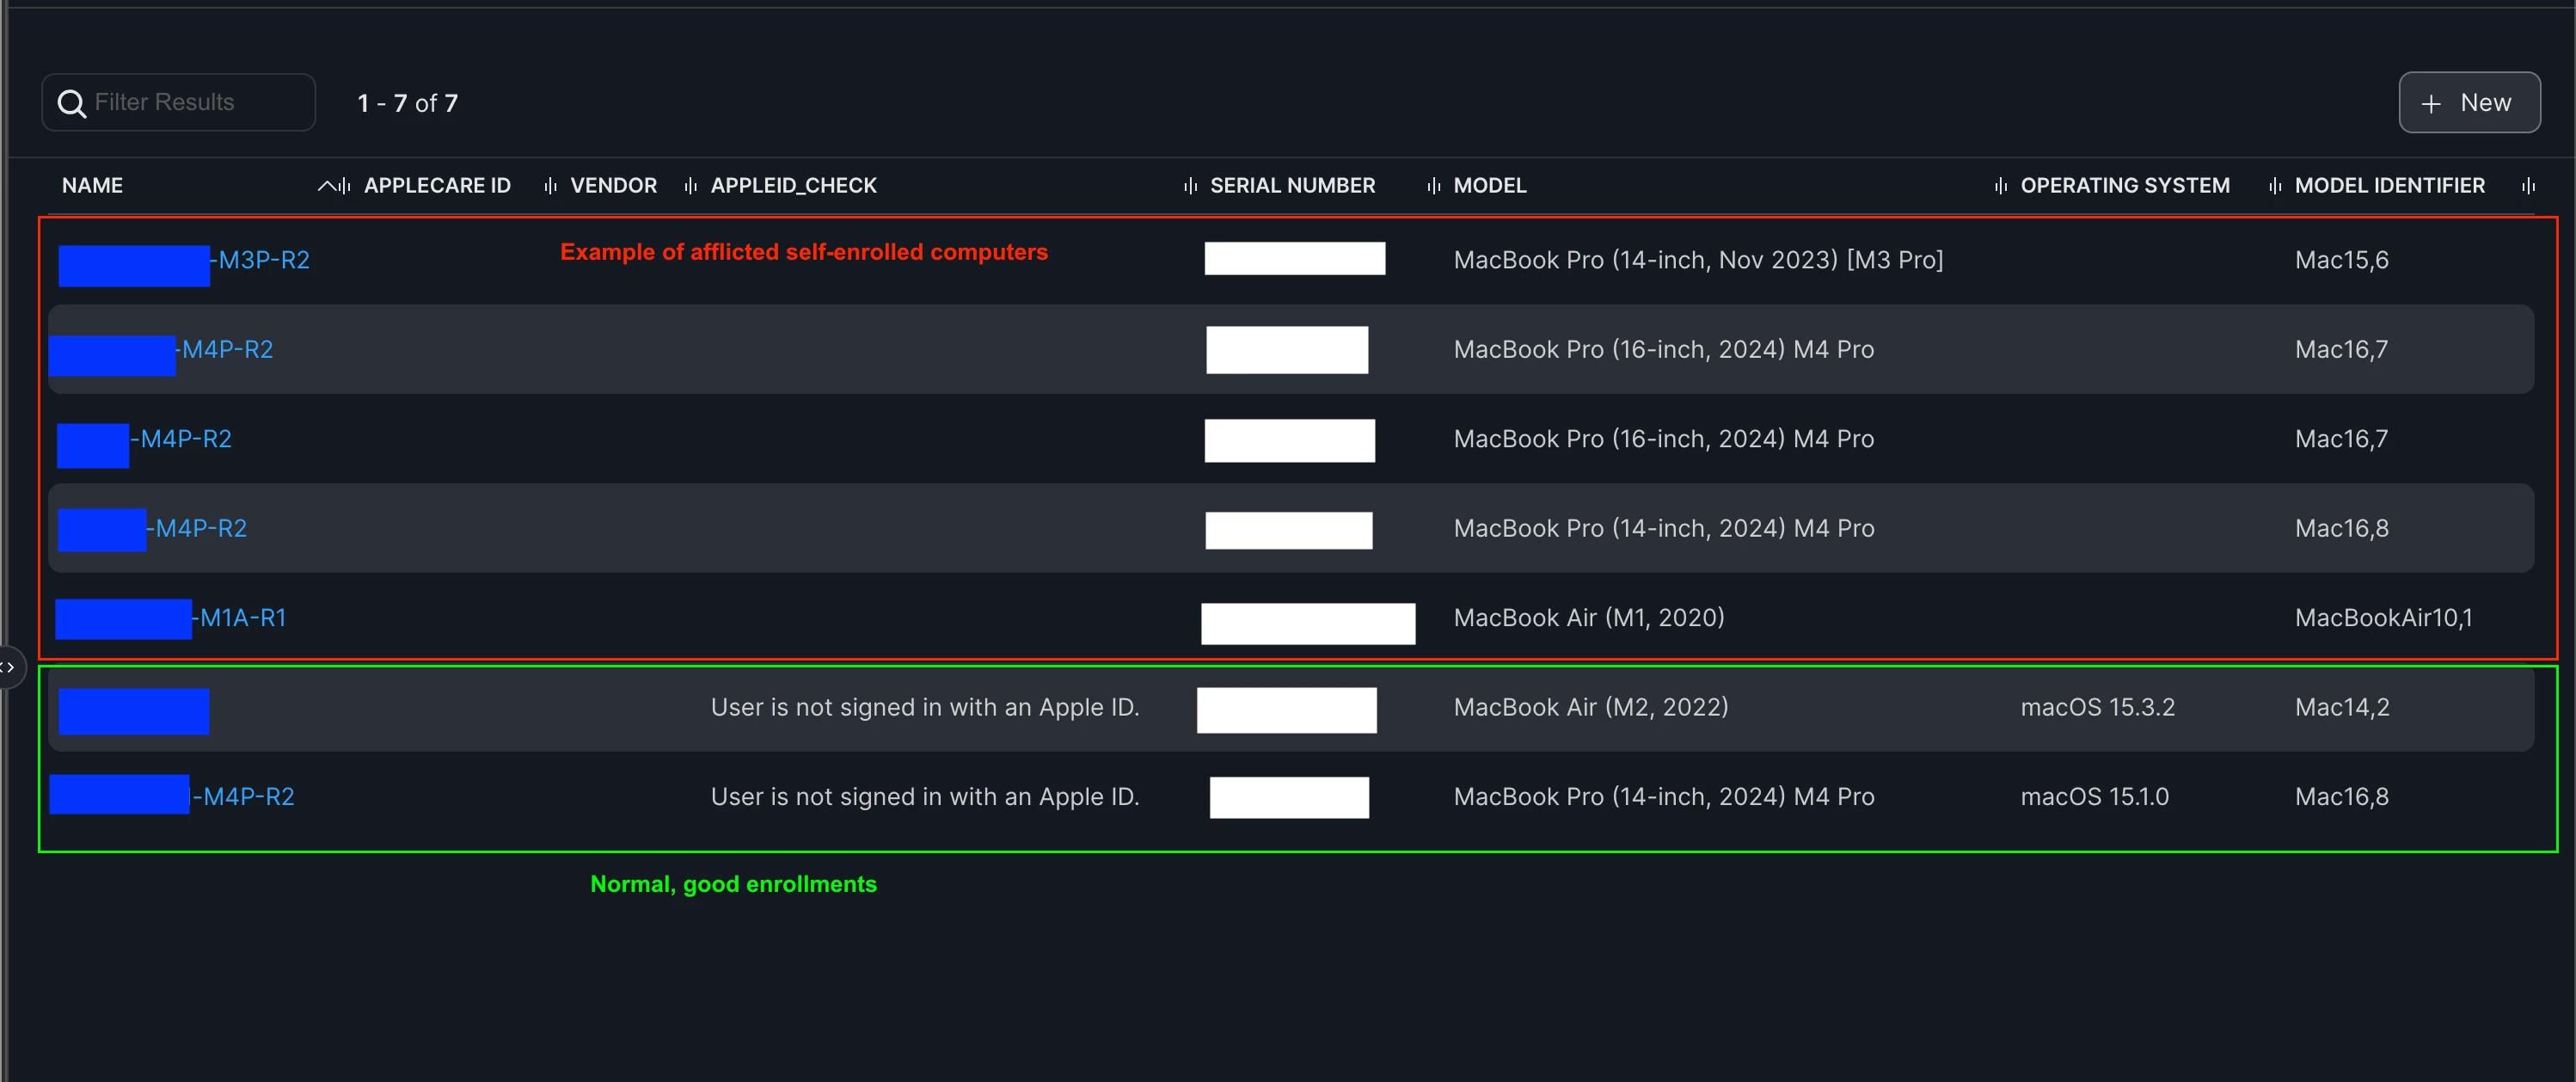Click resize handle before Model column
Image resolution: width=2576 pixels, height=1082 pixels.
pyautogui.click(x=1434, y=186)
